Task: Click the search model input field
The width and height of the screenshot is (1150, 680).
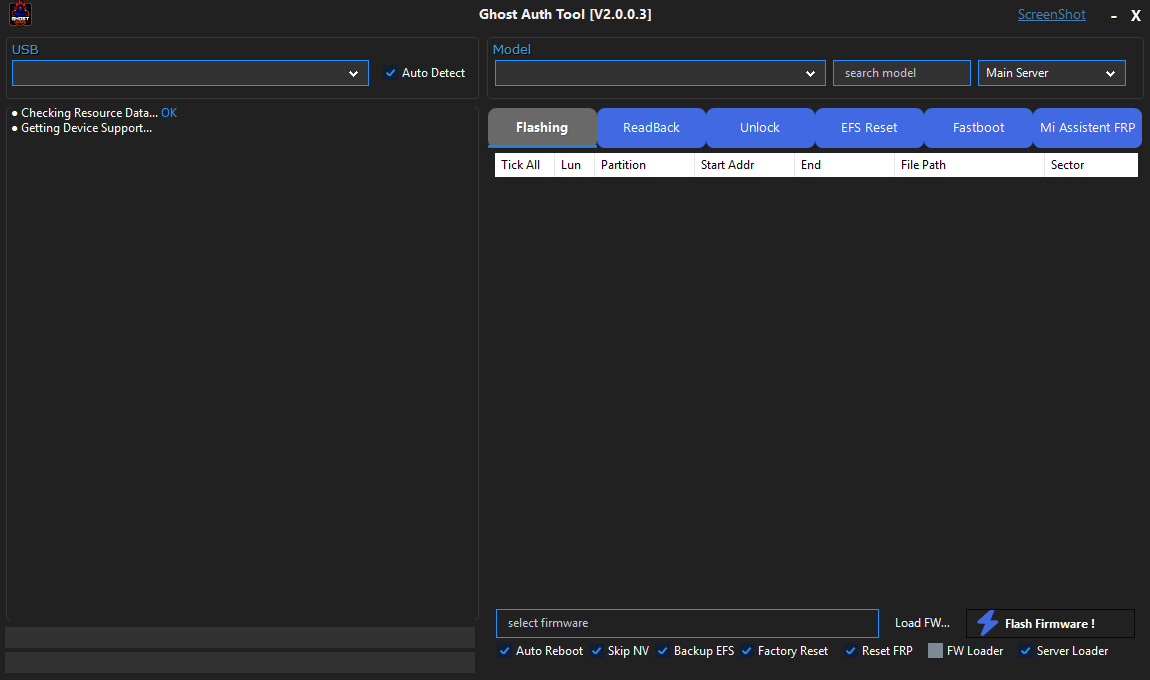Action: (x=901, y=73)
